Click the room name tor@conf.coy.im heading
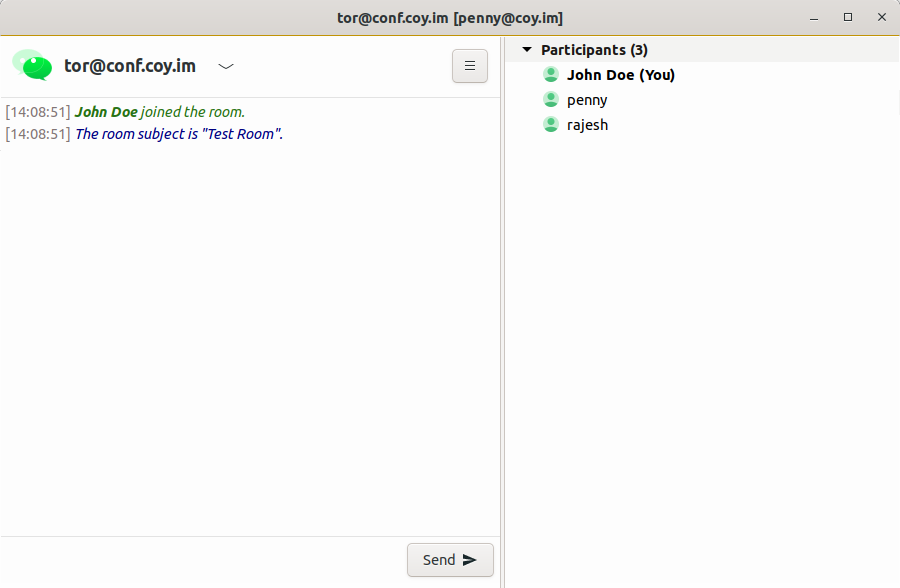This screenshot has height=588, width=900. [x=130, y=66]
